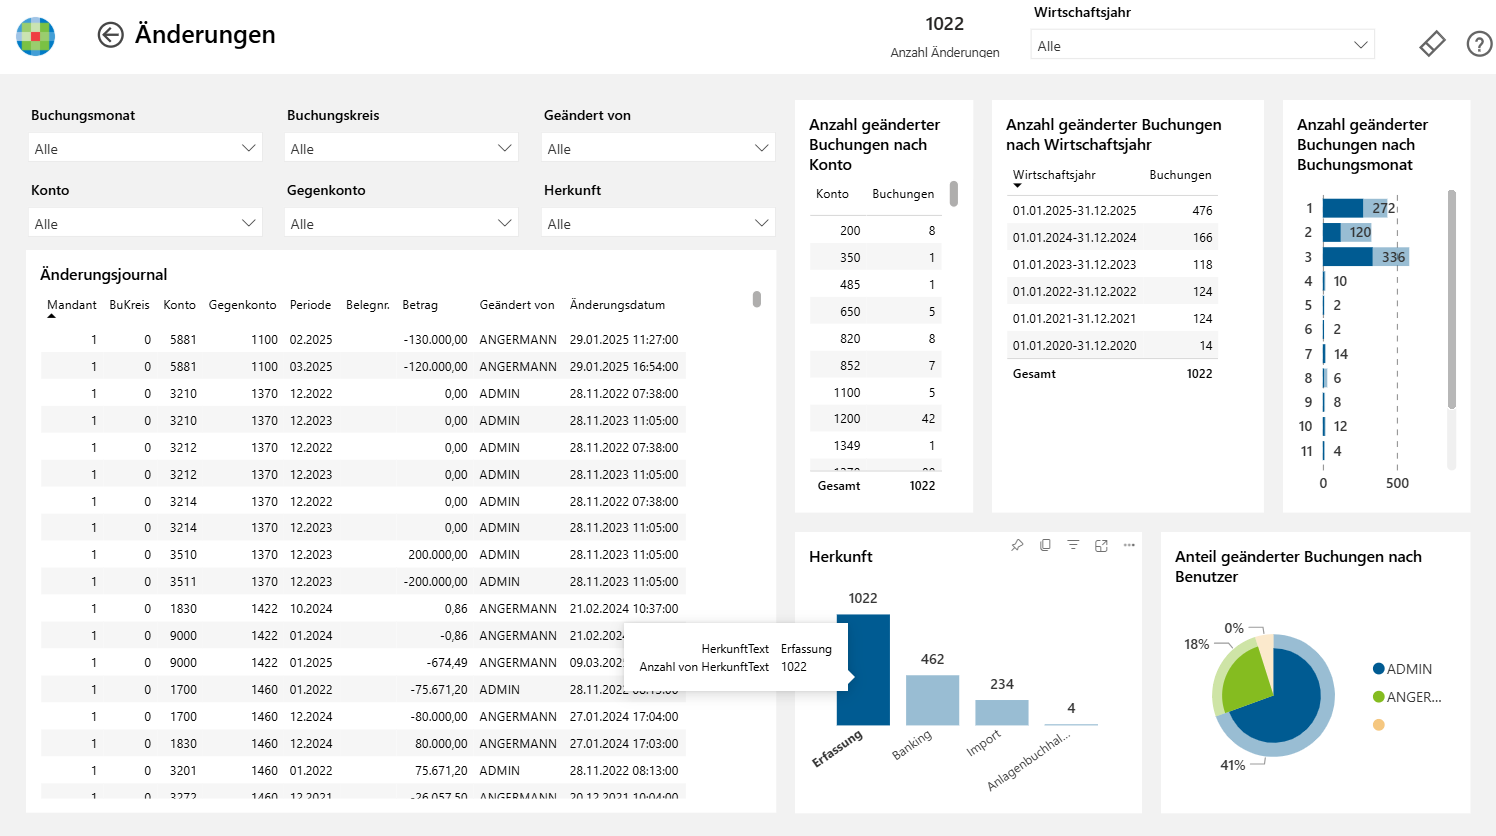Click the 29.01.2025 16:54:00 date cell
This screenshot has width=1496, height=836.
pyautogui.click(x=624, y=367)
